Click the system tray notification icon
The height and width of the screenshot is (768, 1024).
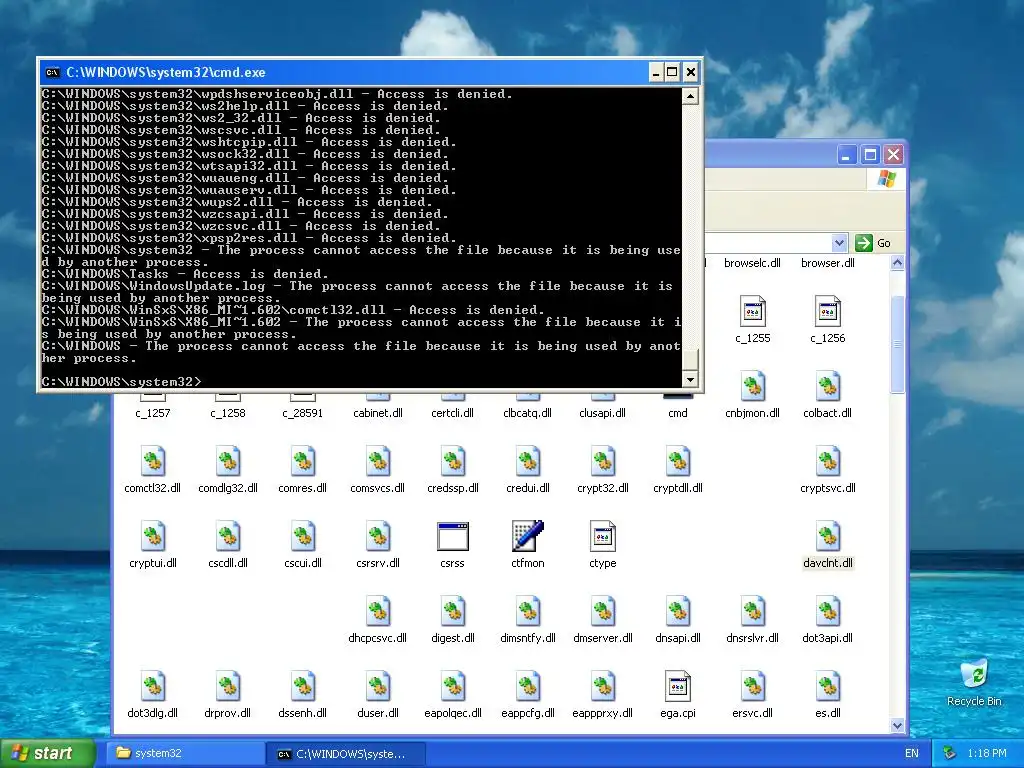pyautogui.click(x=950, y=754)
